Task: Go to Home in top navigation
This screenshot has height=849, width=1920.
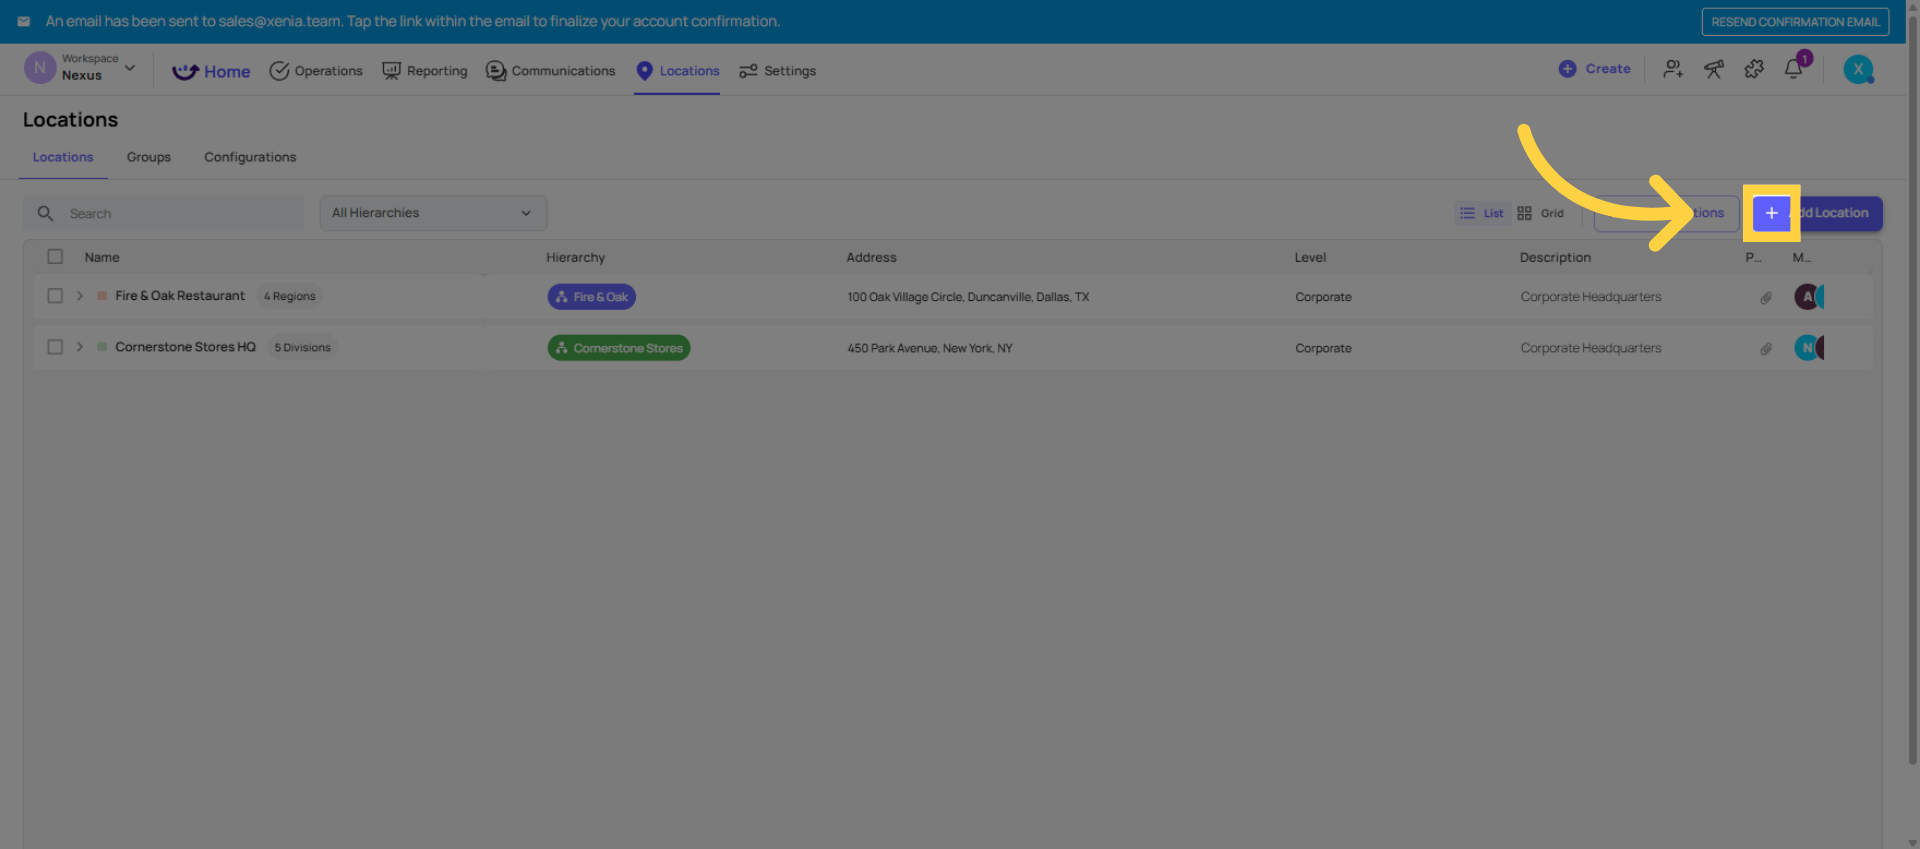Action: 211,71
